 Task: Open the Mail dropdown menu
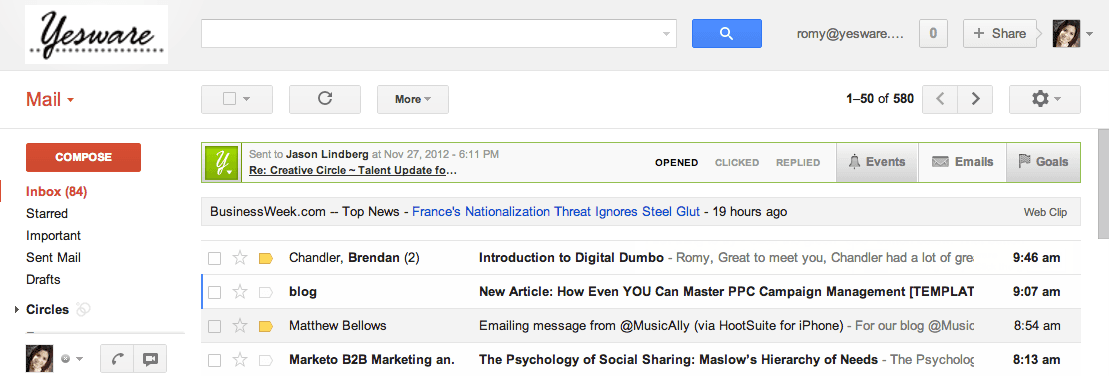click(x=50, y=100)
